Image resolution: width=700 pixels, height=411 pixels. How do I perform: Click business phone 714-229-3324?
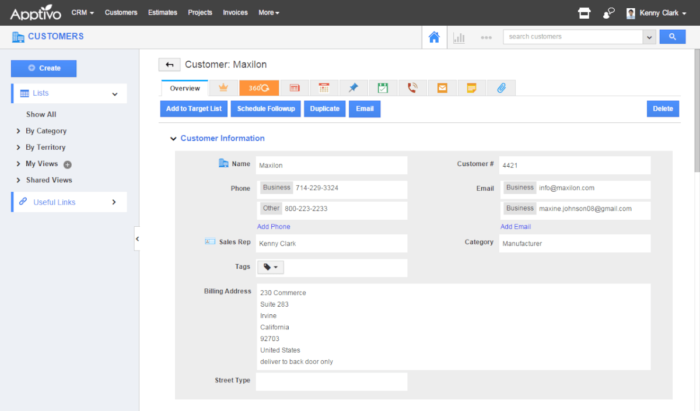[x=317, y=188]
